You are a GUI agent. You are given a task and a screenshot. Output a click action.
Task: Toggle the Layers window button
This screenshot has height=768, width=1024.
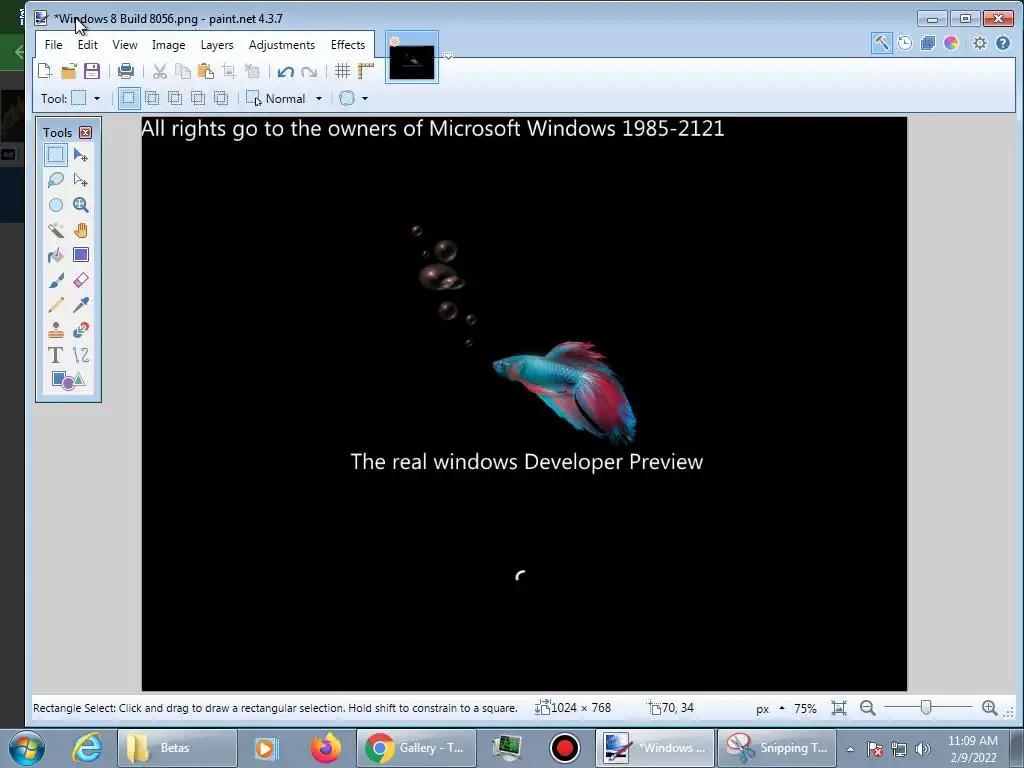pyautogui.click(x=927, y=43)
